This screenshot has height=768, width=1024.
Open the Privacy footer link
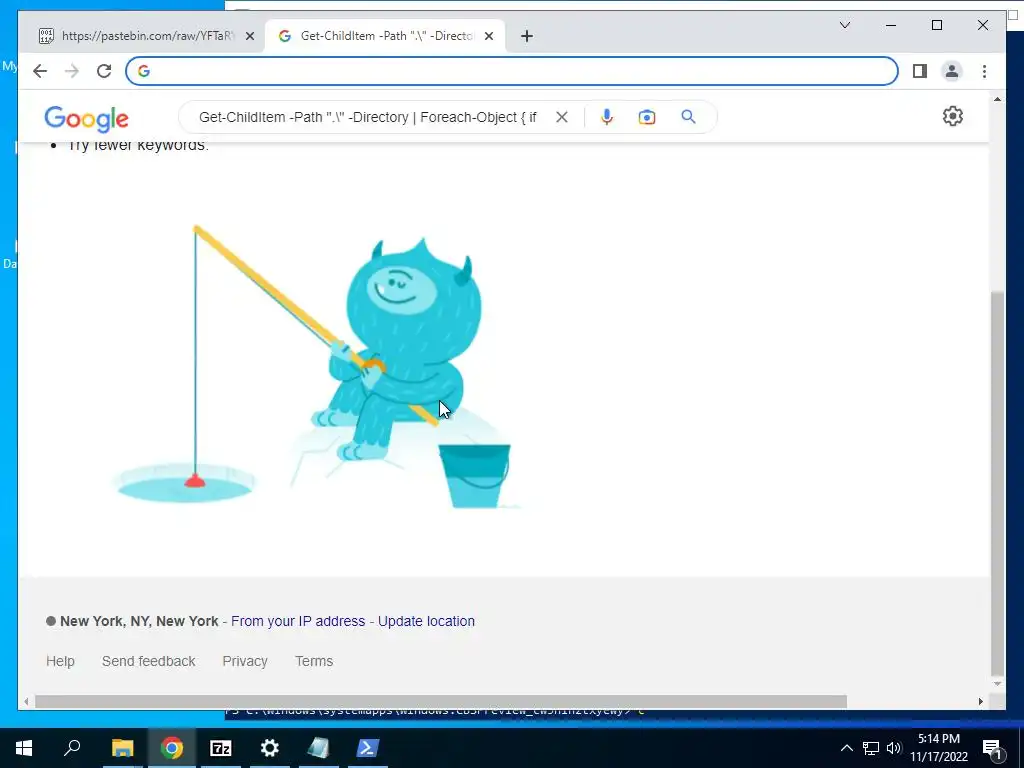click(245, 661)
